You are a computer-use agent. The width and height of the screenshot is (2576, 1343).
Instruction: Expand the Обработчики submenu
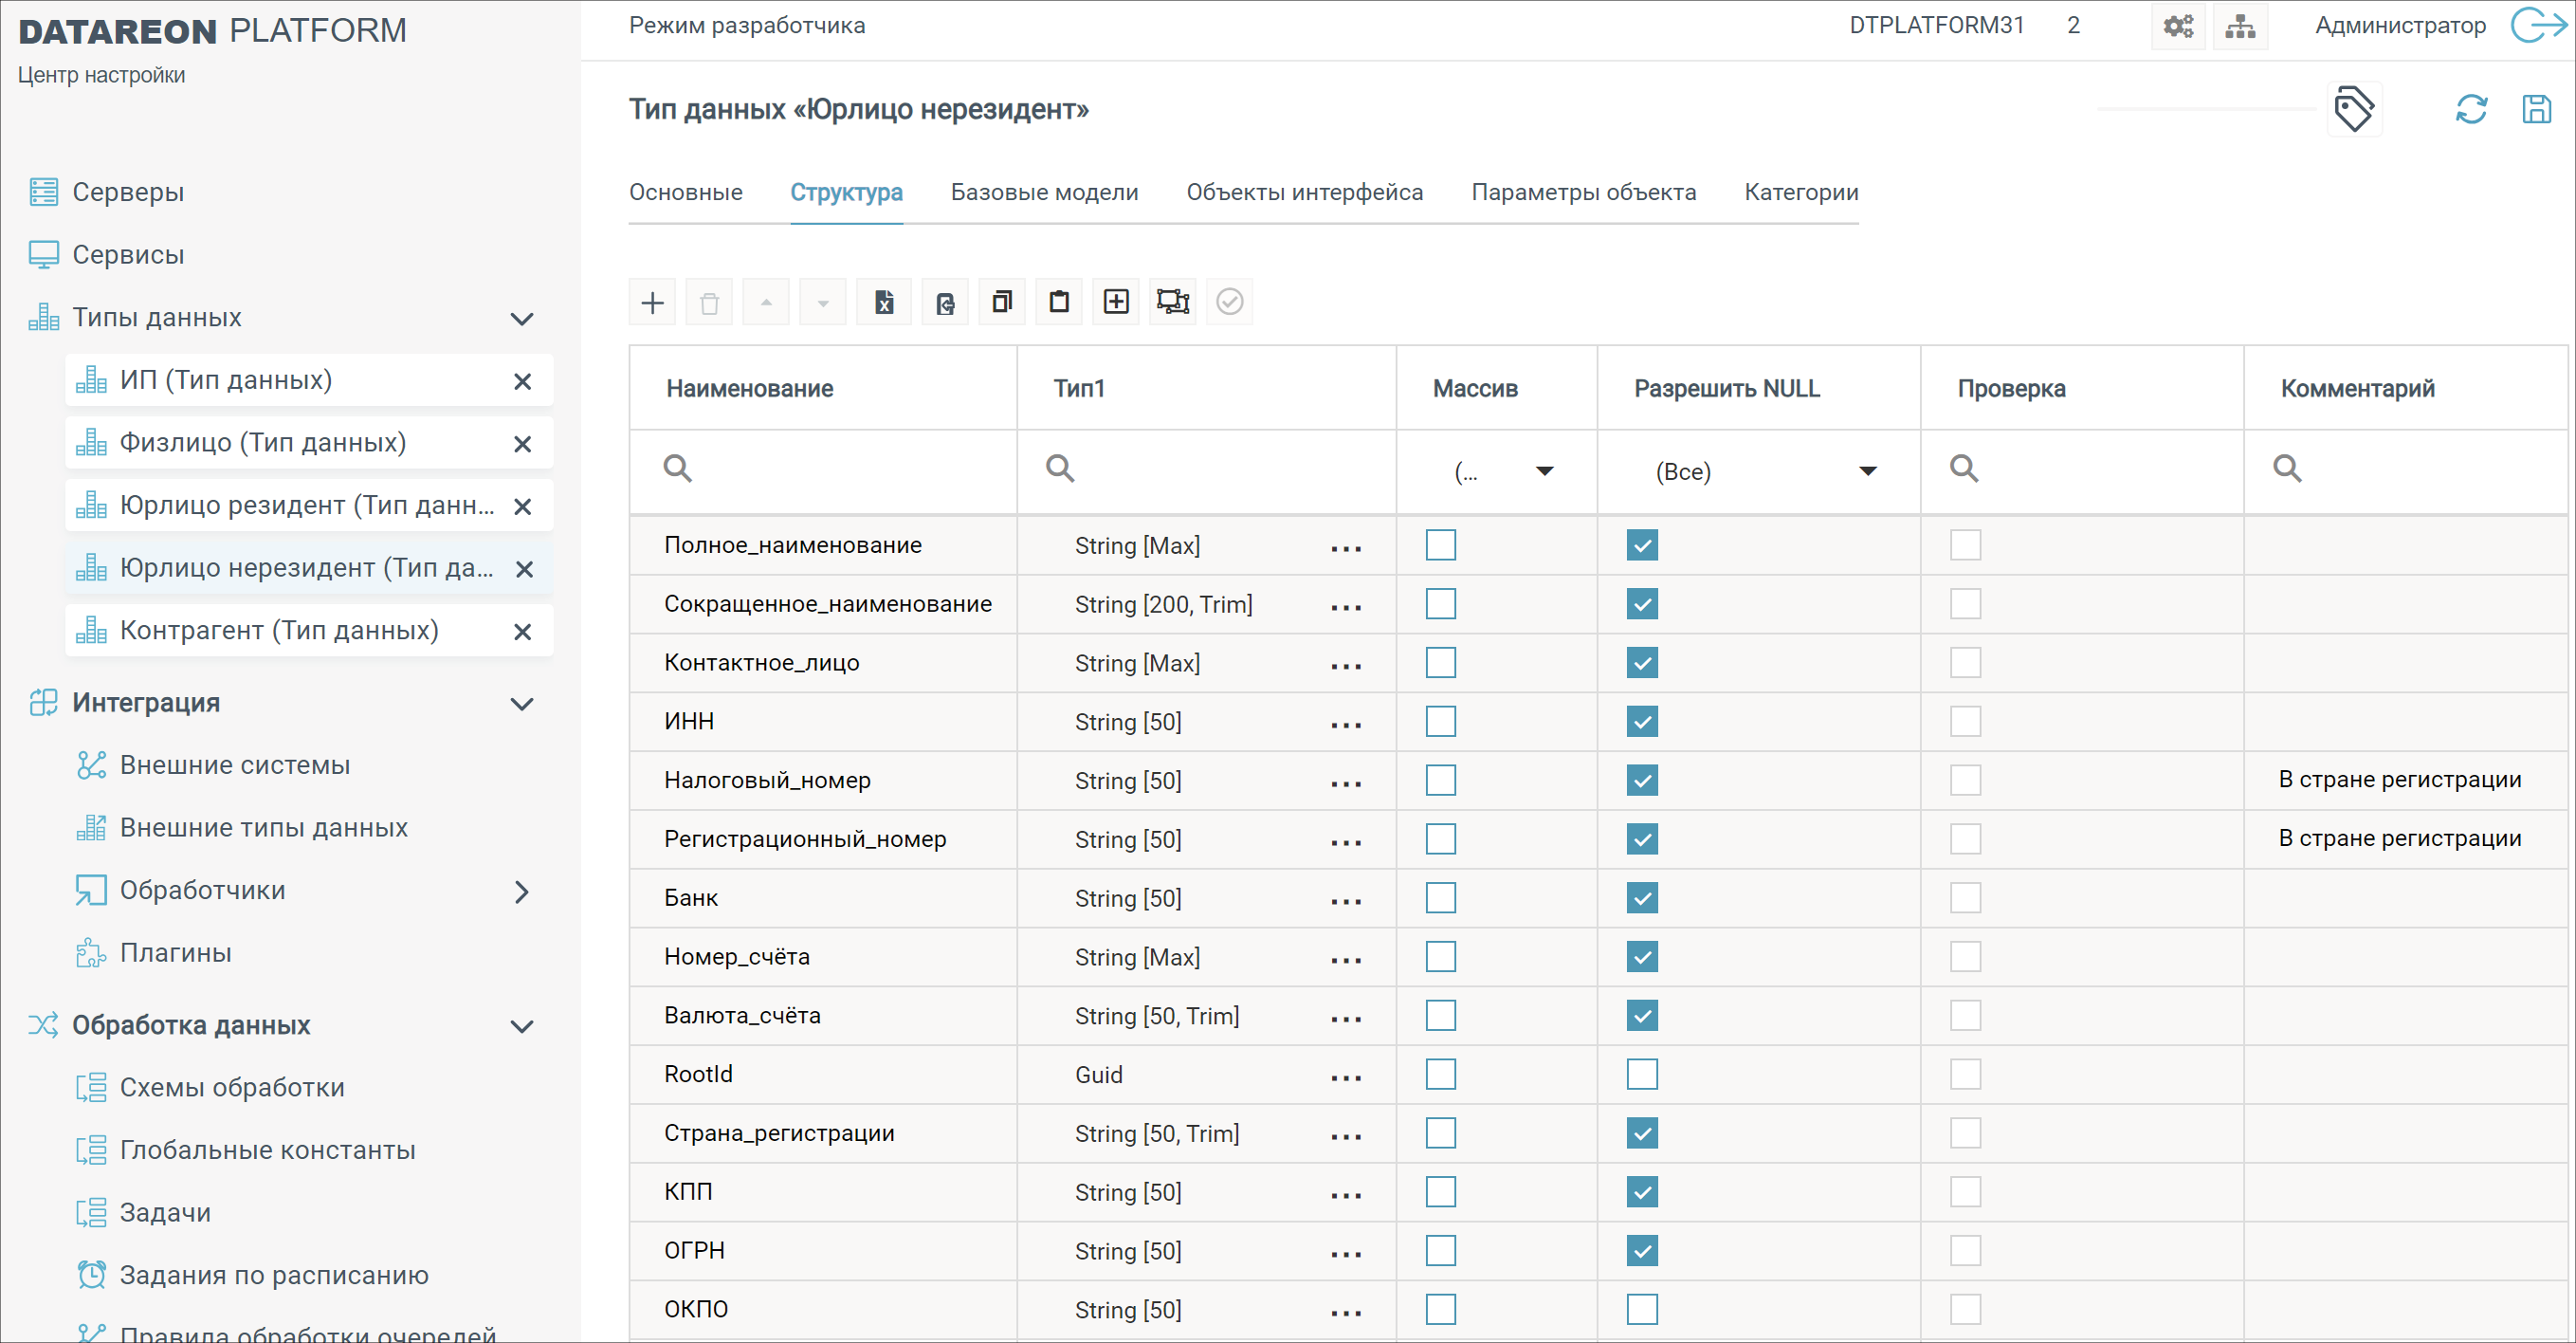pos(521,891)
